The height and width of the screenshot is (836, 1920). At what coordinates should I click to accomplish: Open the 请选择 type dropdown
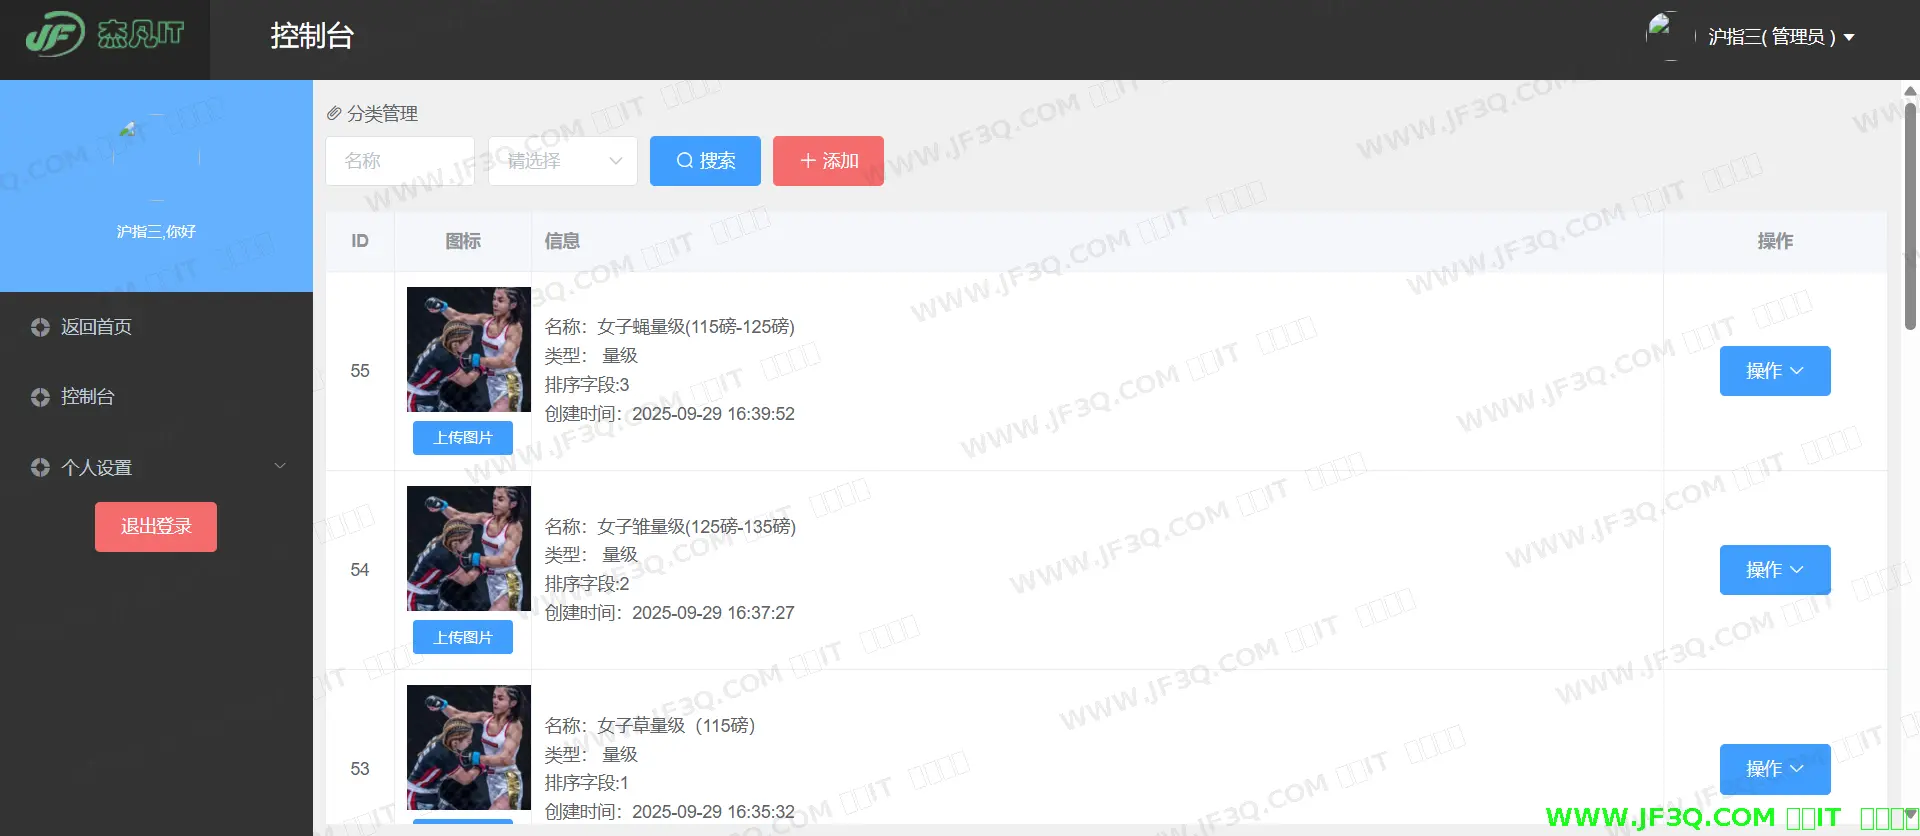coord(562,161)
